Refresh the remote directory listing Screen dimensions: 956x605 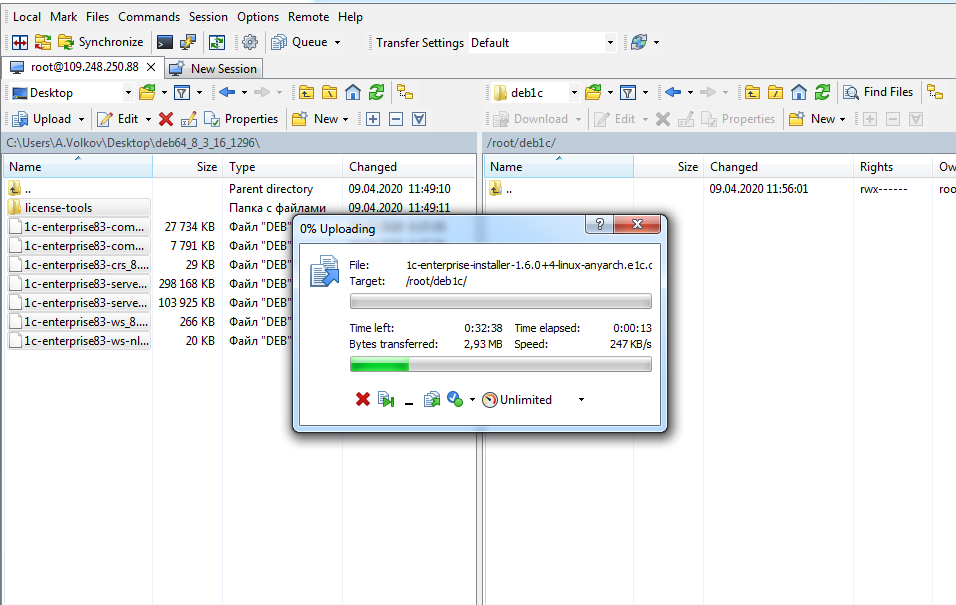tap(821, 92)
